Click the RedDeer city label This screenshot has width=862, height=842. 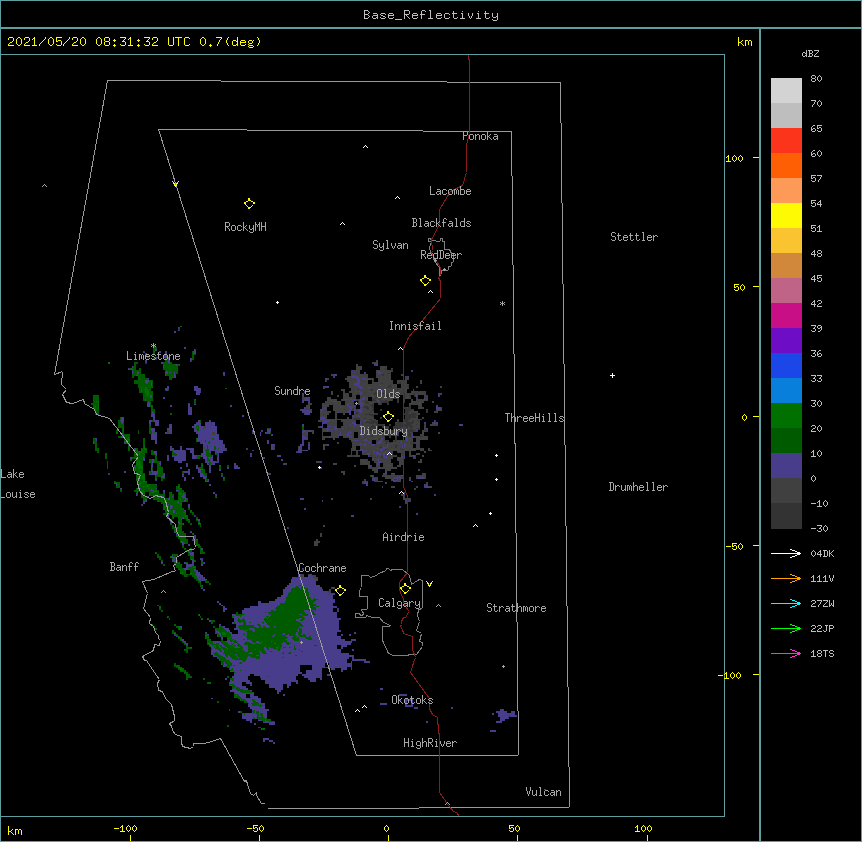(x=441, y=255)
